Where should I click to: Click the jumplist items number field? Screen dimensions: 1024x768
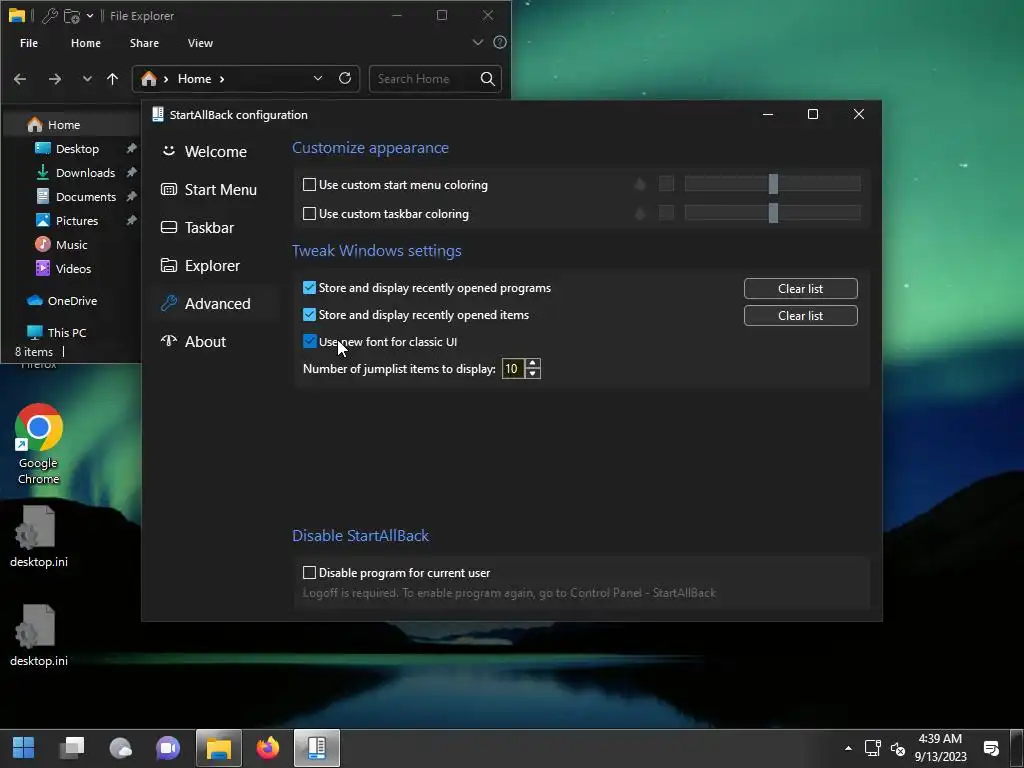click(513, 369)
